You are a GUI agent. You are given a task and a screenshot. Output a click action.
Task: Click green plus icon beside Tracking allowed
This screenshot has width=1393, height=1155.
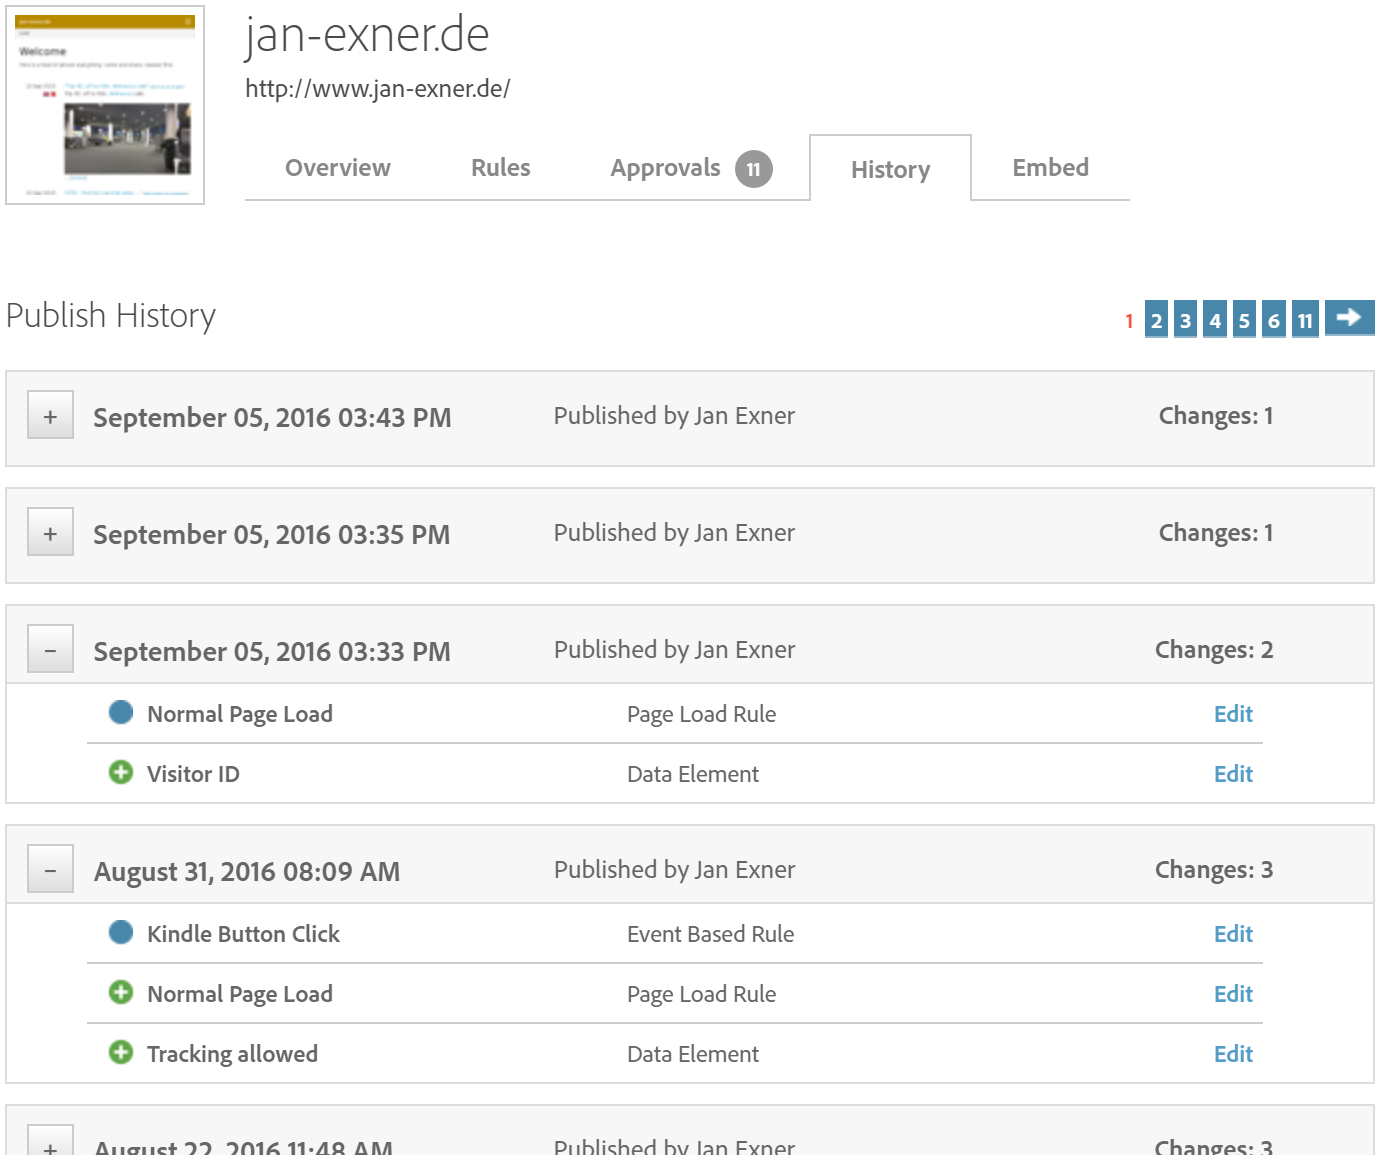tap(121, 1053)
